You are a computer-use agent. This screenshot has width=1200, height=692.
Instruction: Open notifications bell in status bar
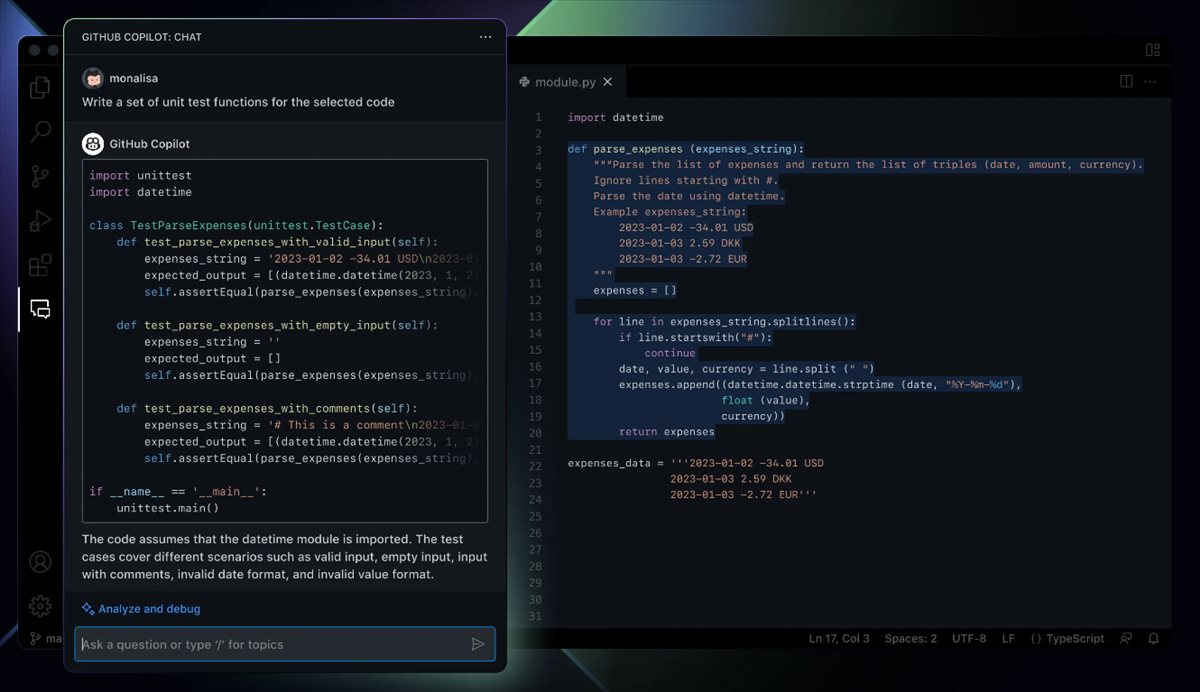pyautogui.click(x=1154, y=638)
